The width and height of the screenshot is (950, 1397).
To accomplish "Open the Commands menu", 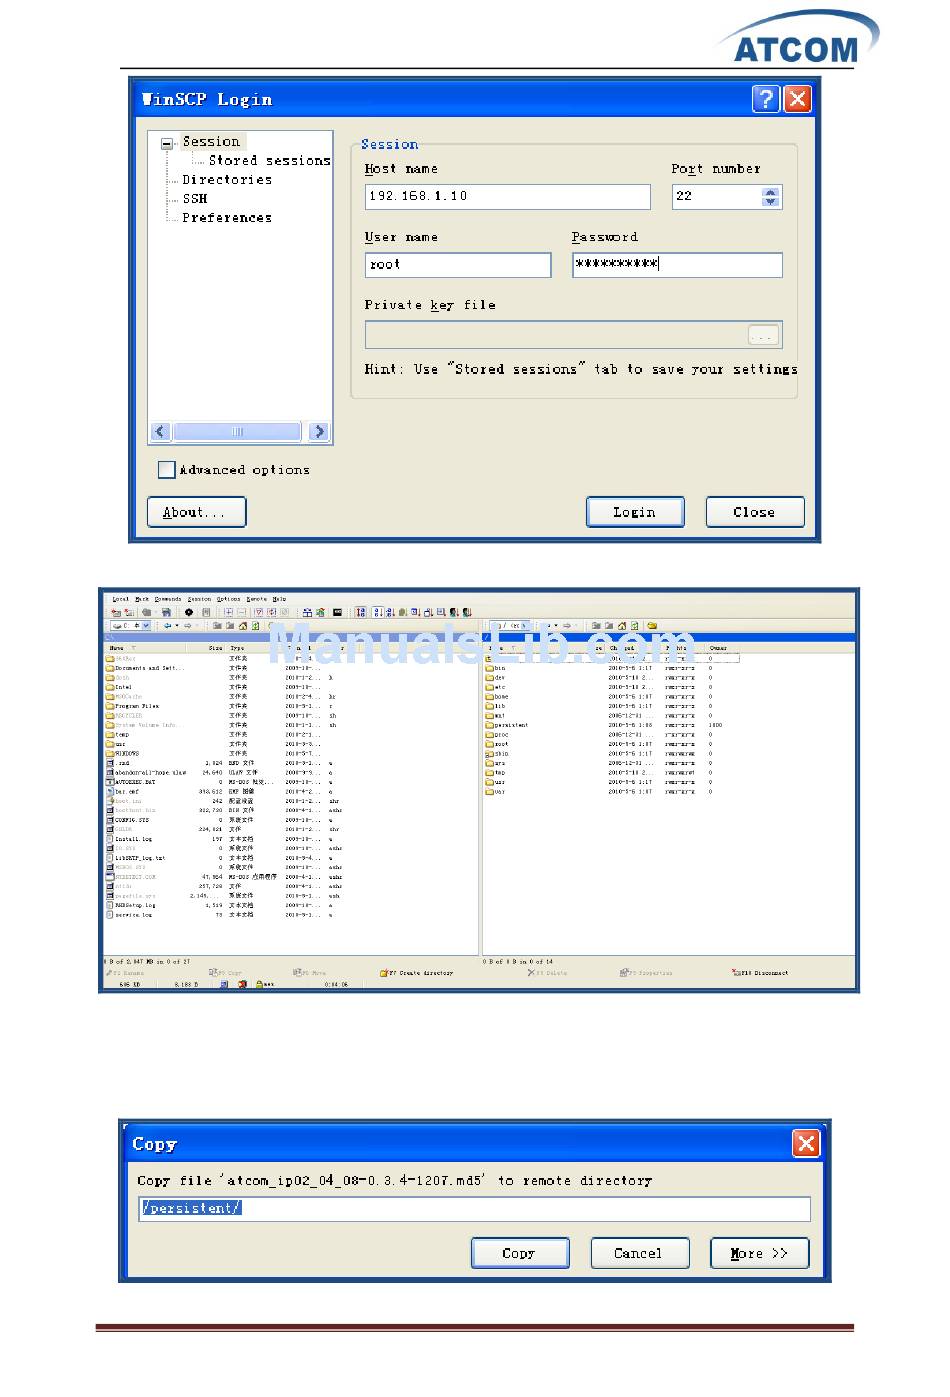I will coord(168,599).
